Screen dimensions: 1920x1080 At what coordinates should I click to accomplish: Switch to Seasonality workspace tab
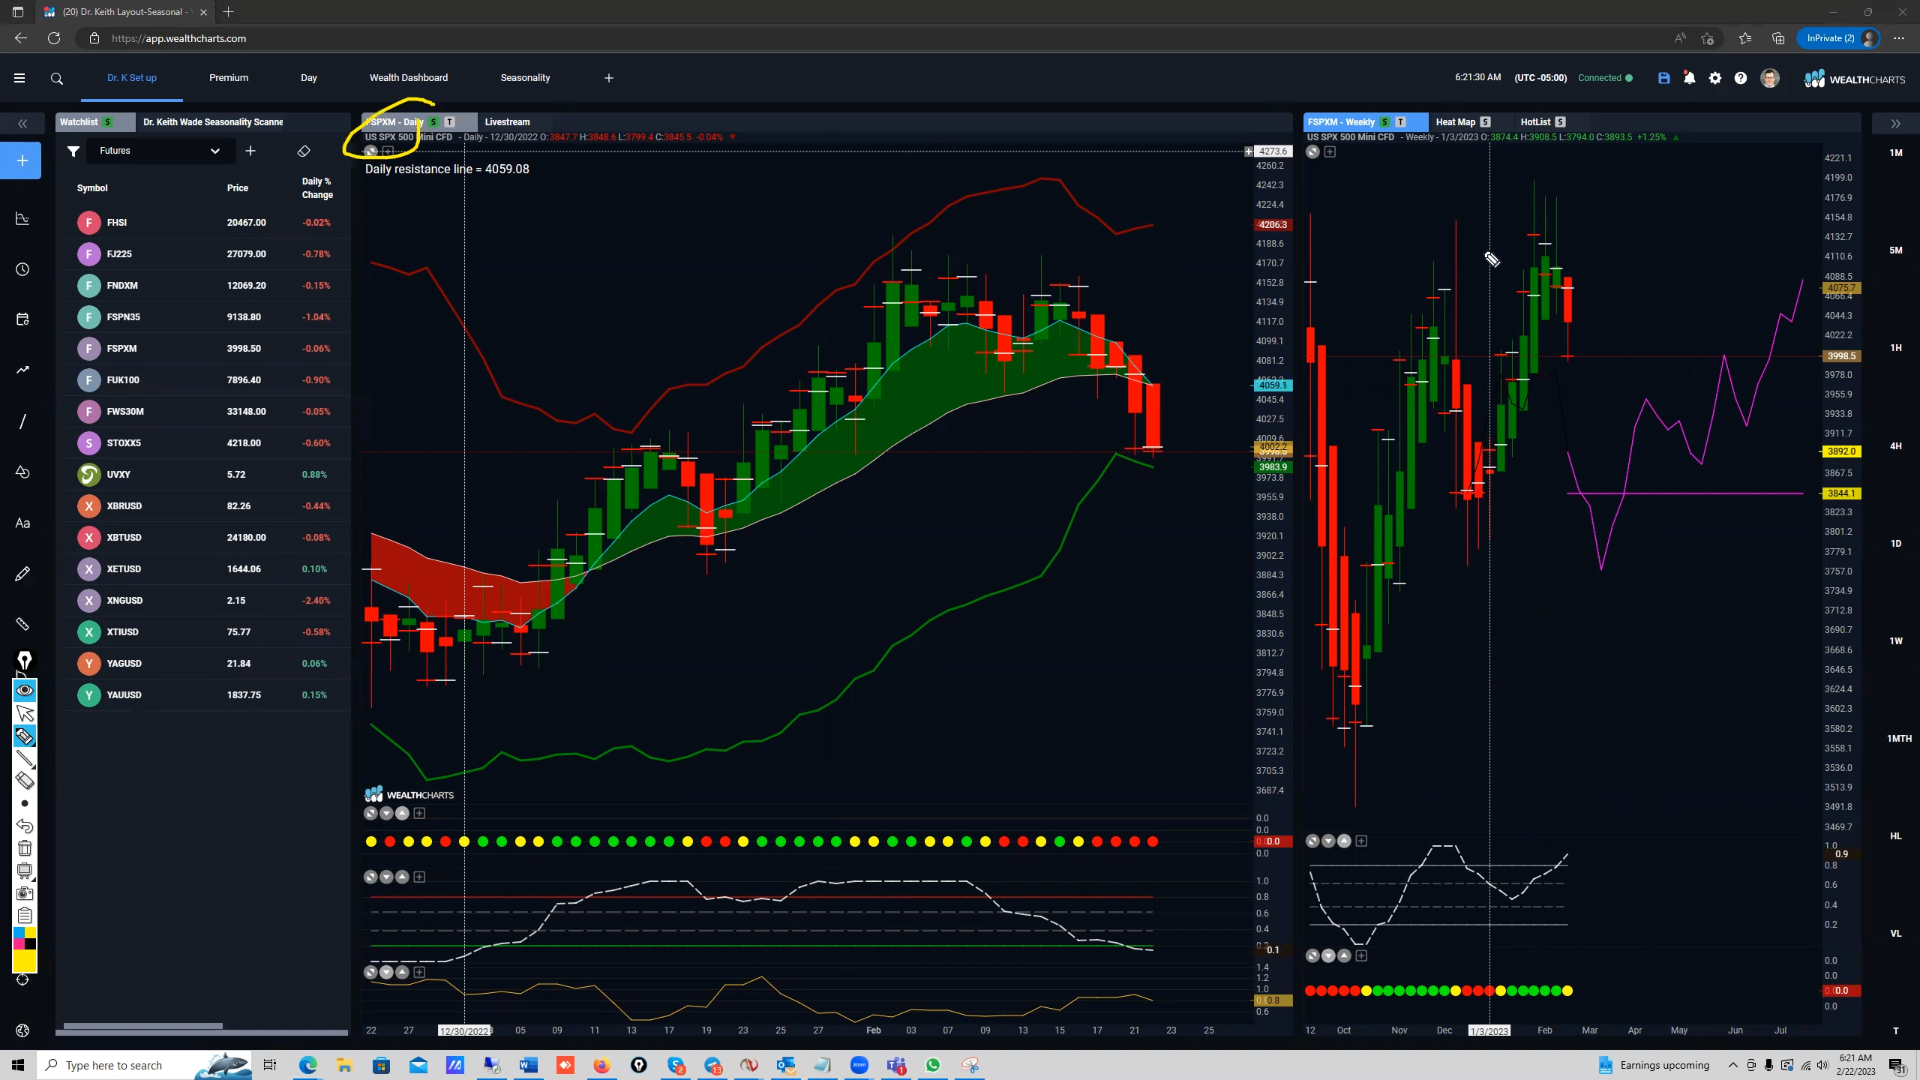click(525, 78)
